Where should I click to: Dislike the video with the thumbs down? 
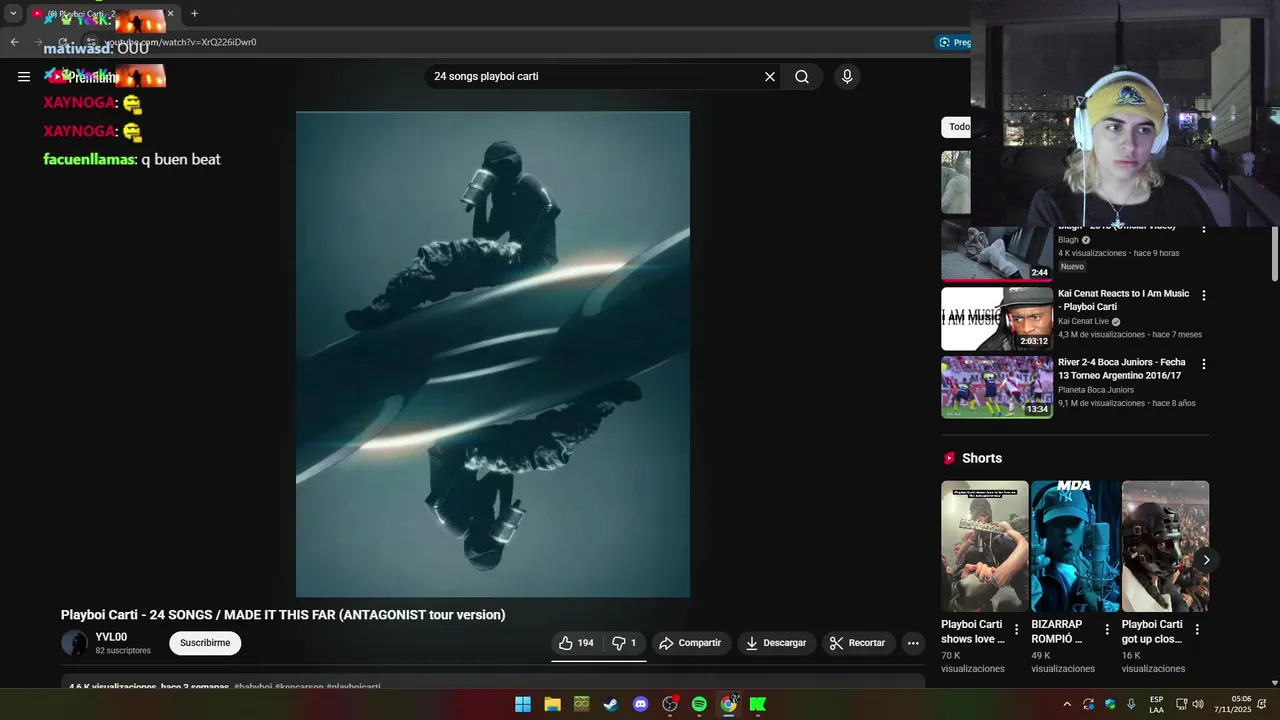click(x=624, y=643)
